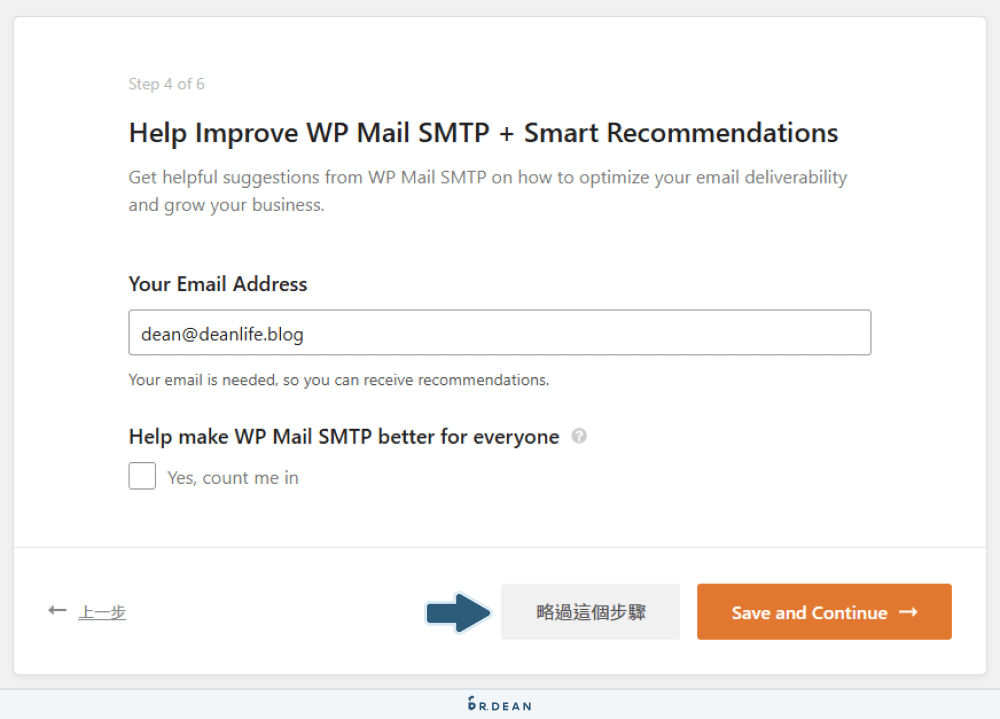
Task: Click the deliverability description paragraph
Action: 487,190
